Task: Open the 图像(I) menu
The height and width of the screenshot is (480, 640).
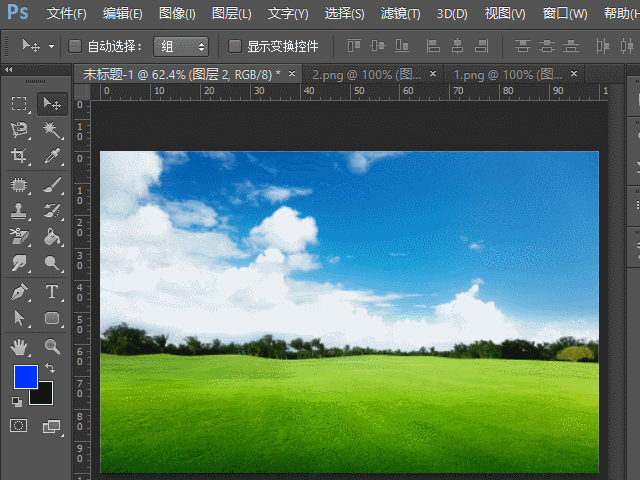Action: (177, 14)
